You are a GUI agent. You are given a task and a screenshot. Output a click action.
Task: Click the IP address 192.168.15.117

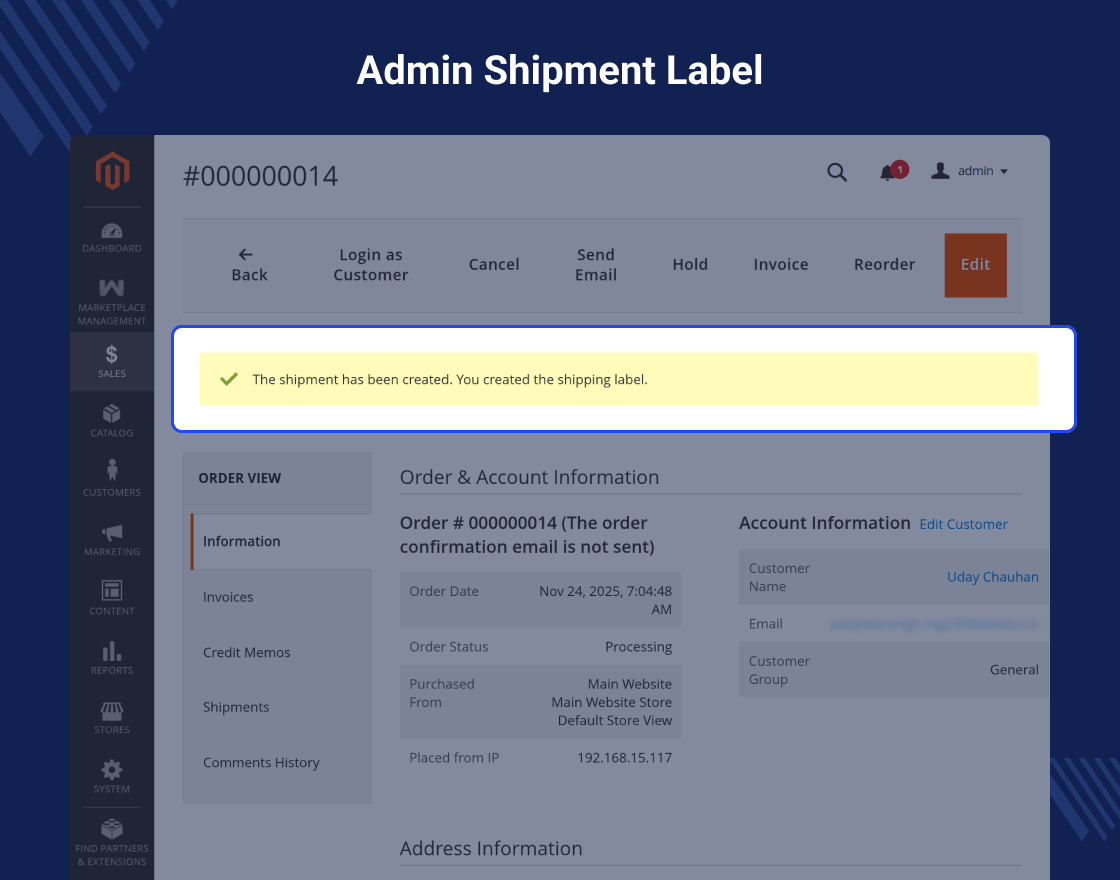pyautogui.click(x=624, y=758)
